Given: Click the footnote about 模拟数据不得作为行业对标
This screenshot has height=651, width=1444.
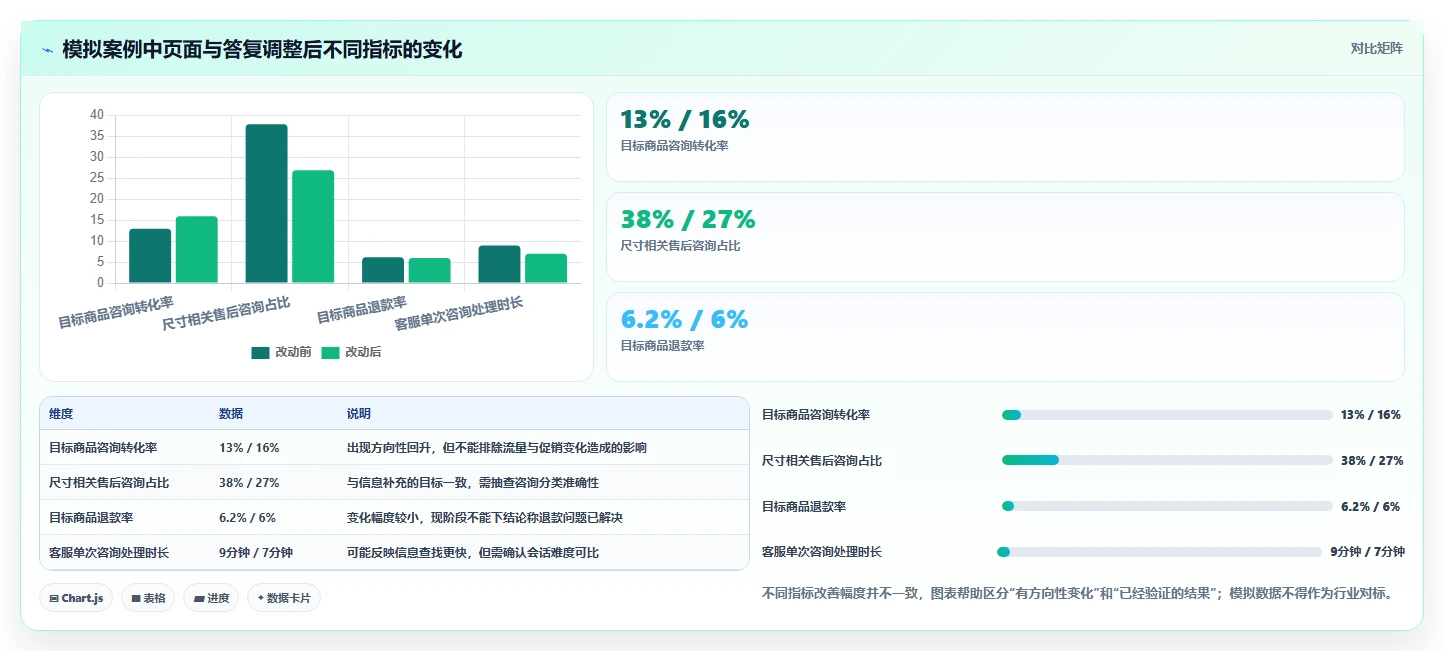Looking at the screenshot, I should click(1077, 594).
